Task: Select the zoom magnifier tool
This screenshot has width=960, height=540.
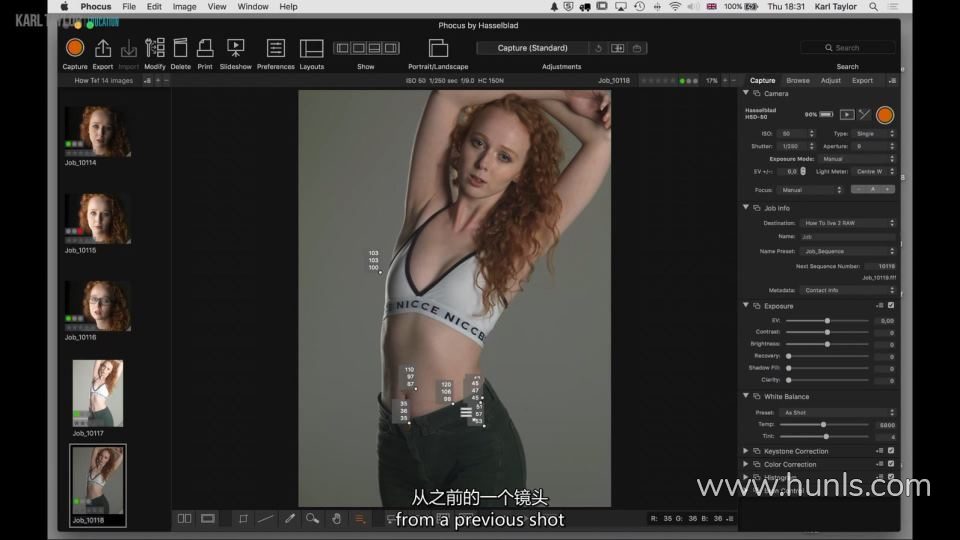Action: [312, 519]
